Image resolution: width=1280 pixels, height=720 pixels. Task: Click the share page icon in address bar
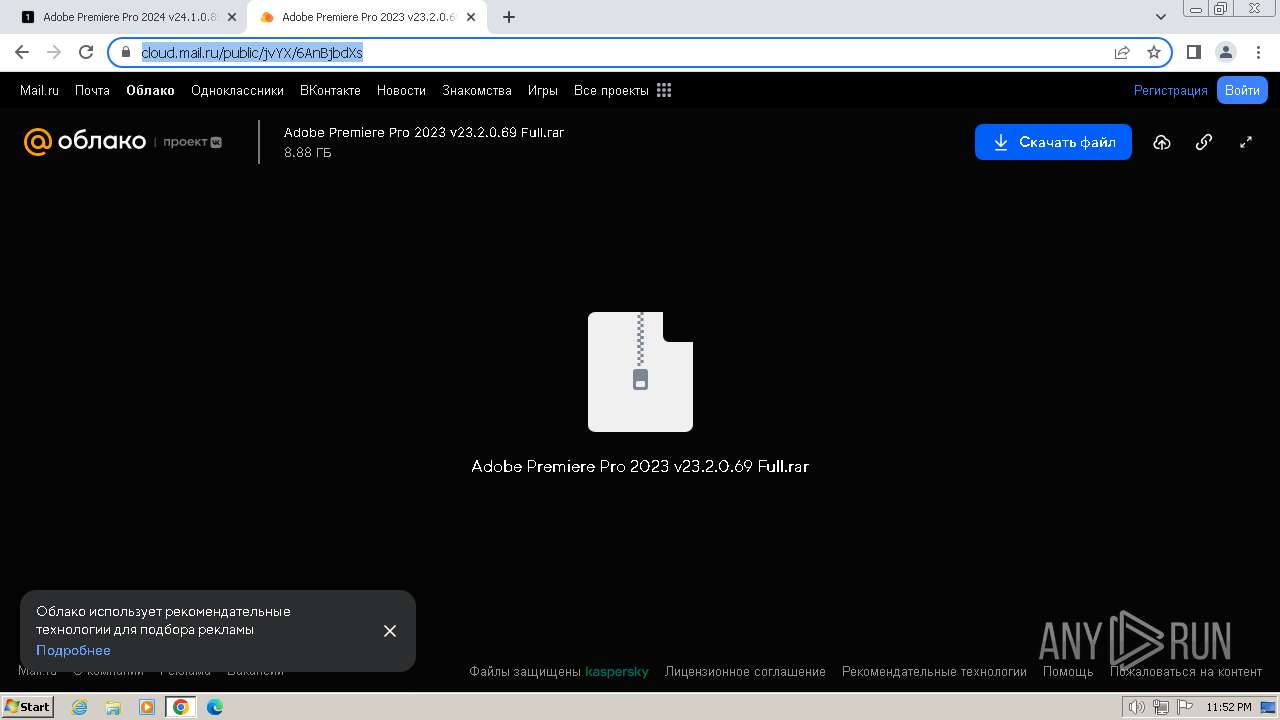(x=1122, y=52)
